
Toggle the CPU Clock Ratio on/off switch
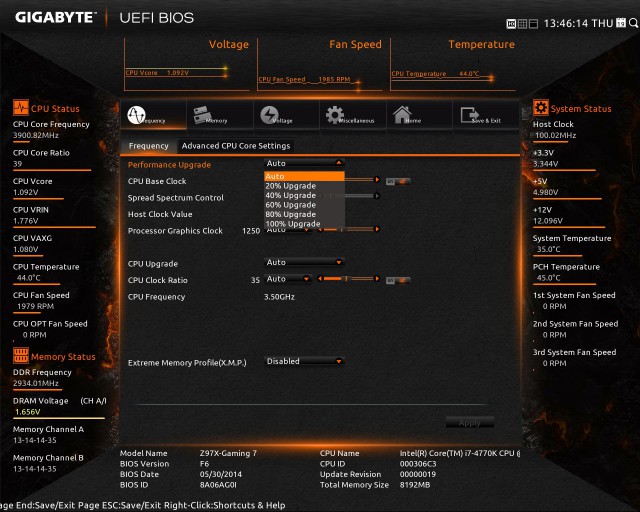coord(398,280)
